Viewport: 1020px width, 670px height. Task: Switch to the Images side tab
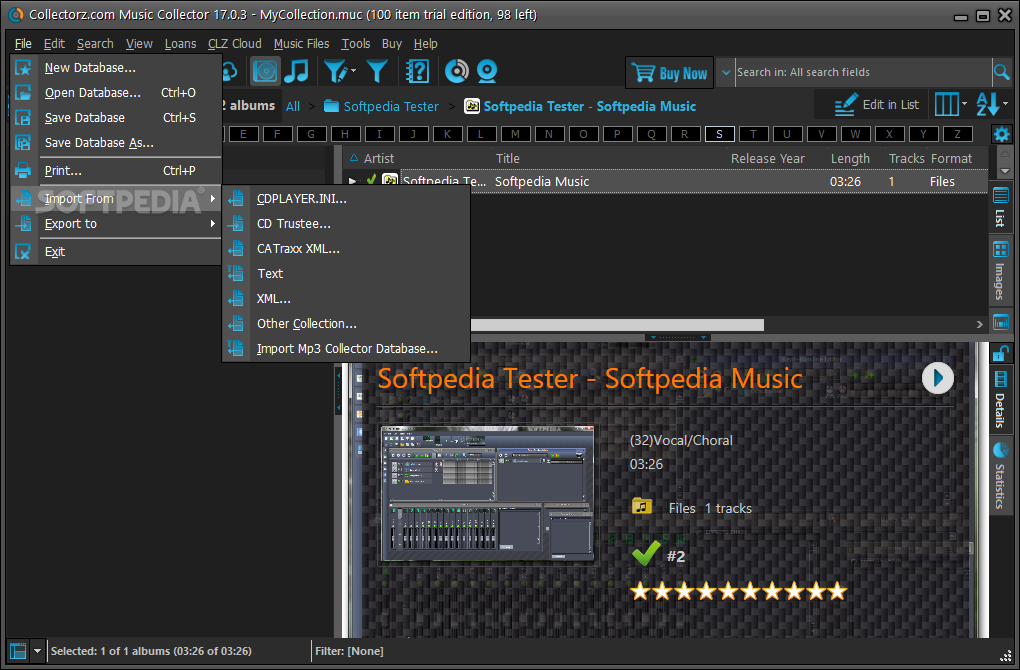coord(1000,271)
